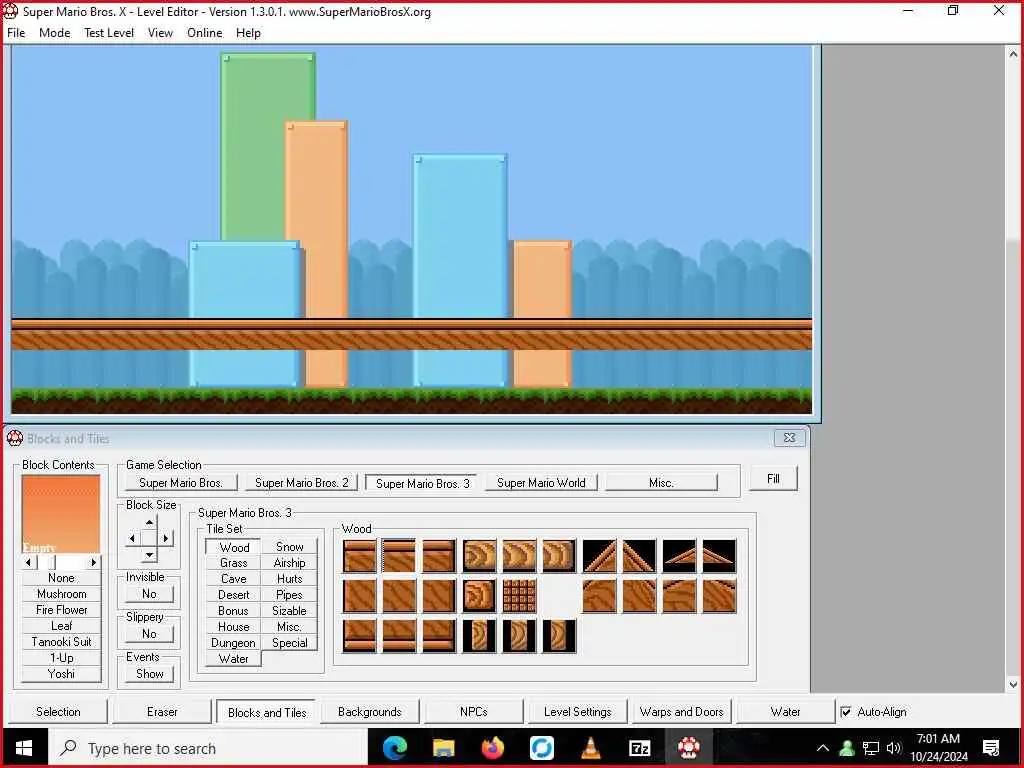Open Warps and Doors panel

[x=681, y=712]
